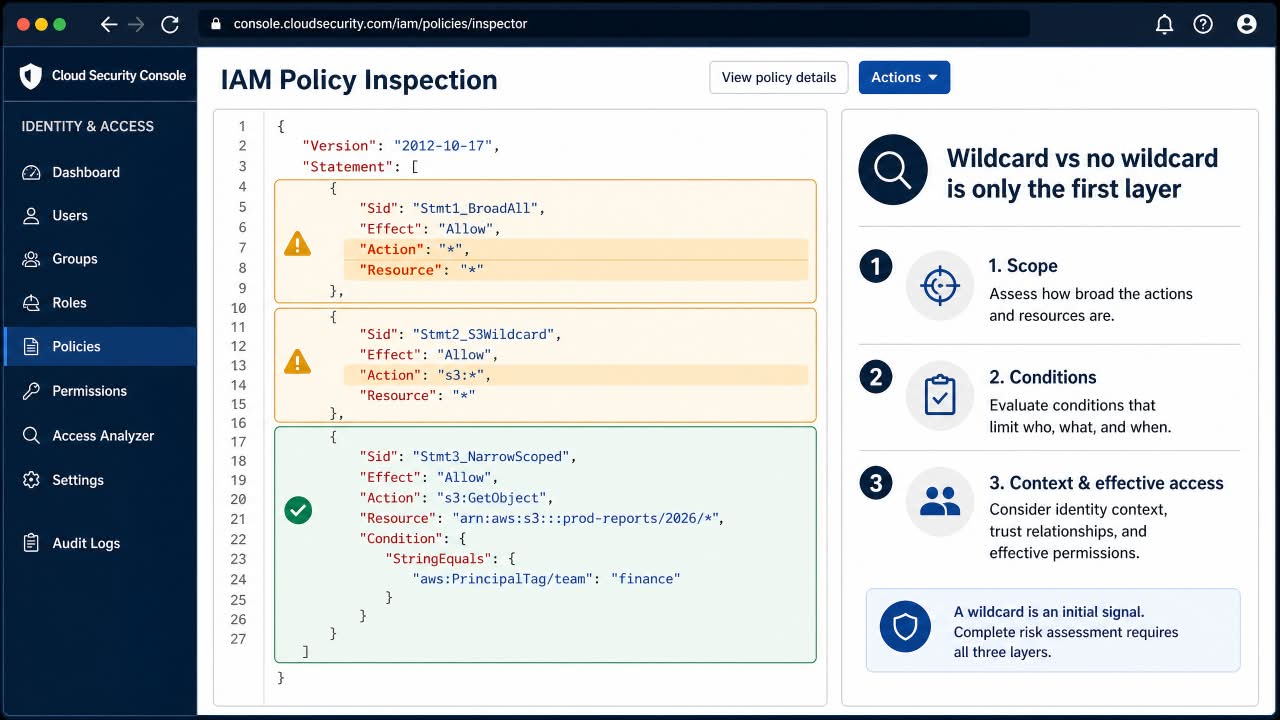This screenshot has width=1280, height=720.
Task: Click the IDENTITY & ACCESS section label
Action: 88,126
